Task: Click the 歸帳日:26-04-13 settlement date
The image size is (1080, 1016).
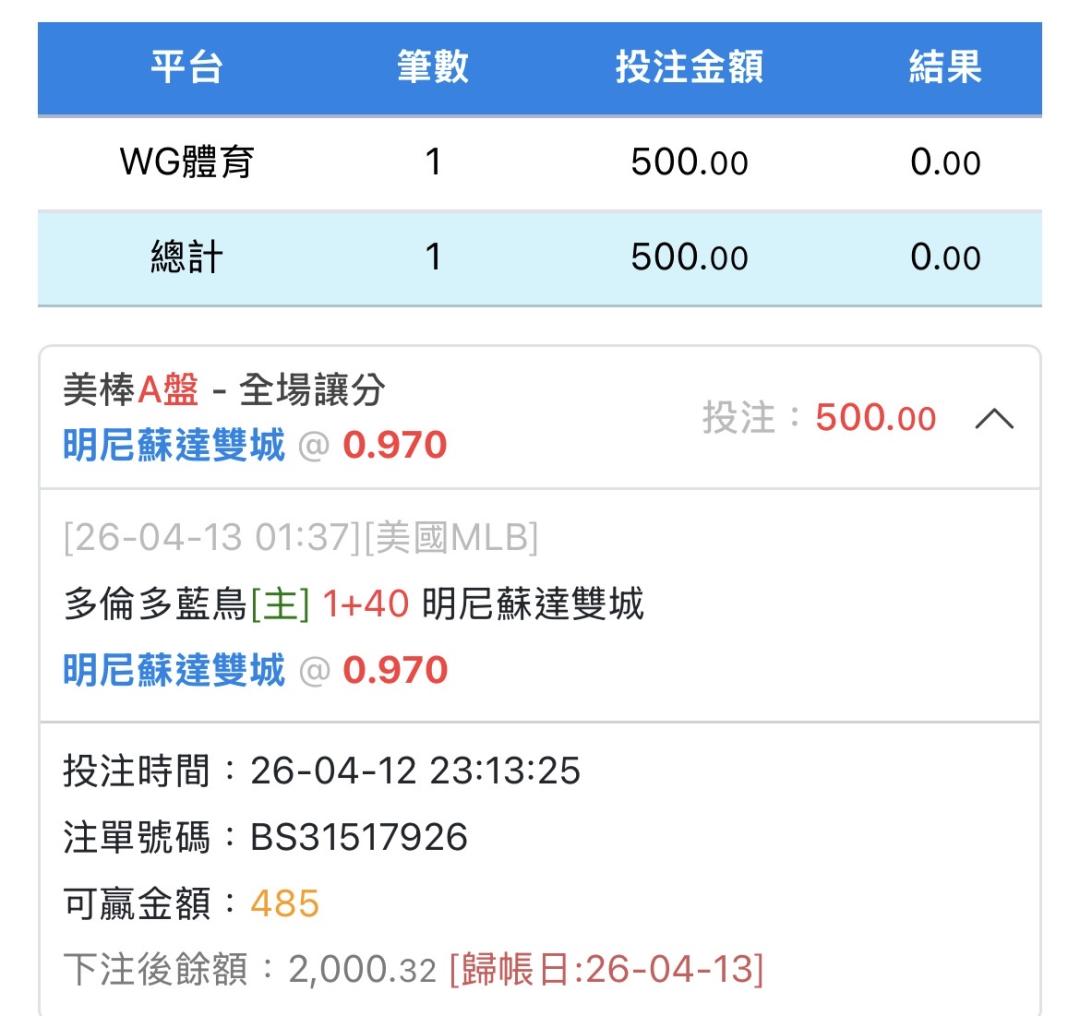Action: (606, 969)
